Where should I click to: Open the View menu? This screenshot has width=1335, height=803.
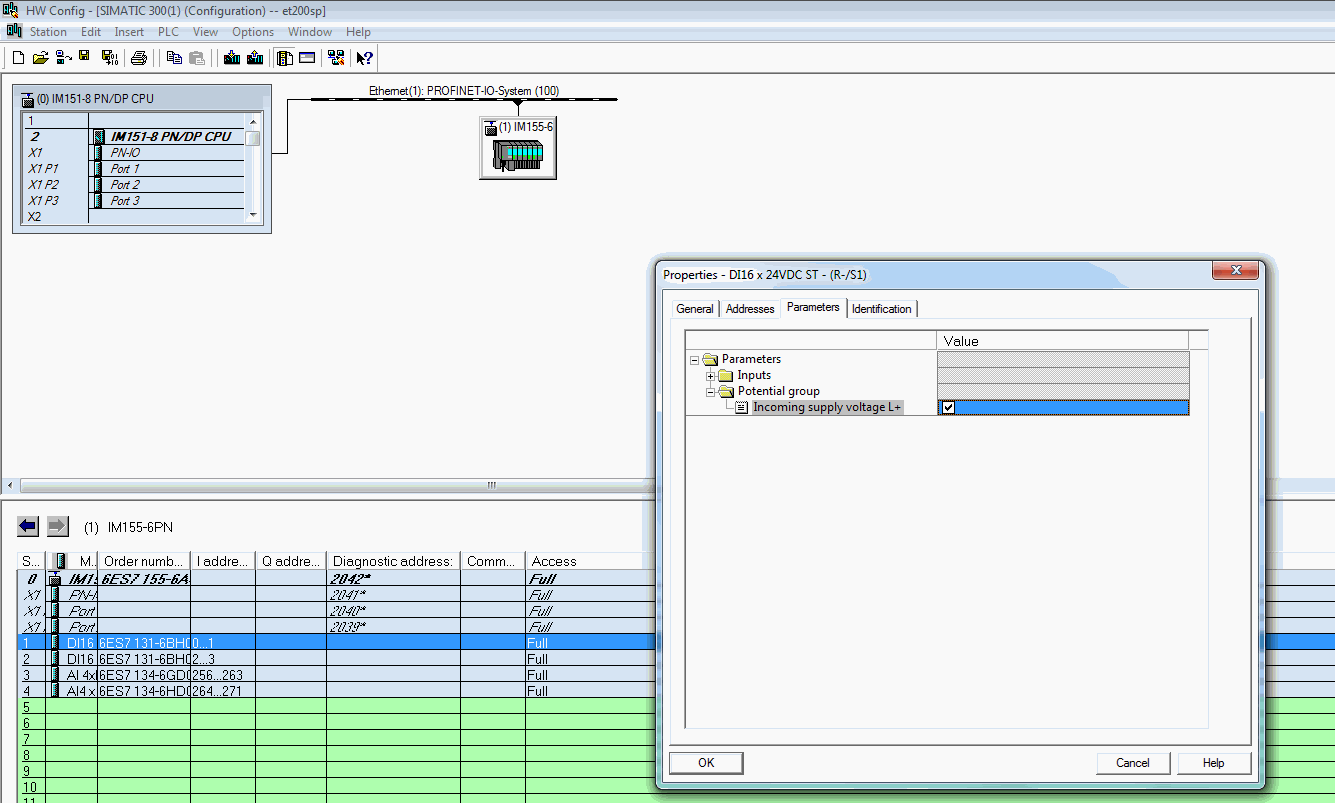205,32
